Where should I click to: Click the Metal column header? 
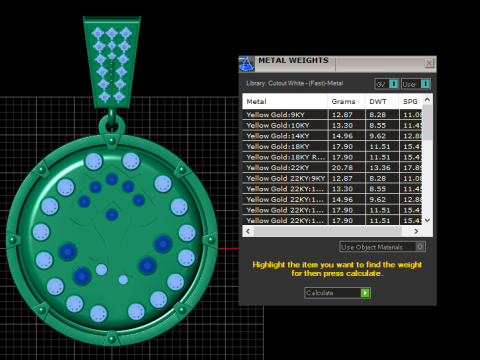[285, 102]
